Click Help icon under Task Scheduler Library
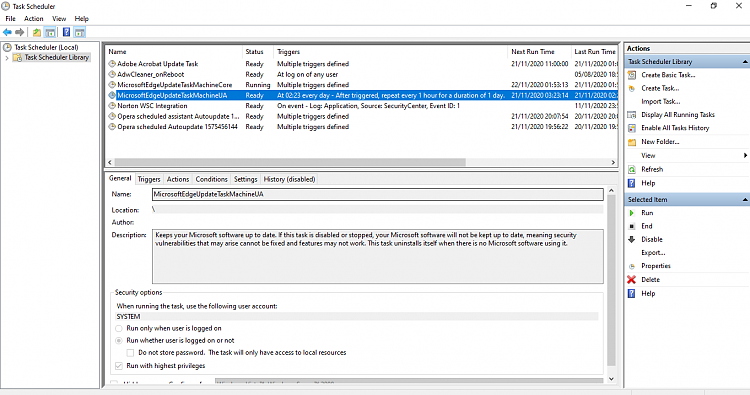Viewport: 750px width, 395px height. [632, 183]
